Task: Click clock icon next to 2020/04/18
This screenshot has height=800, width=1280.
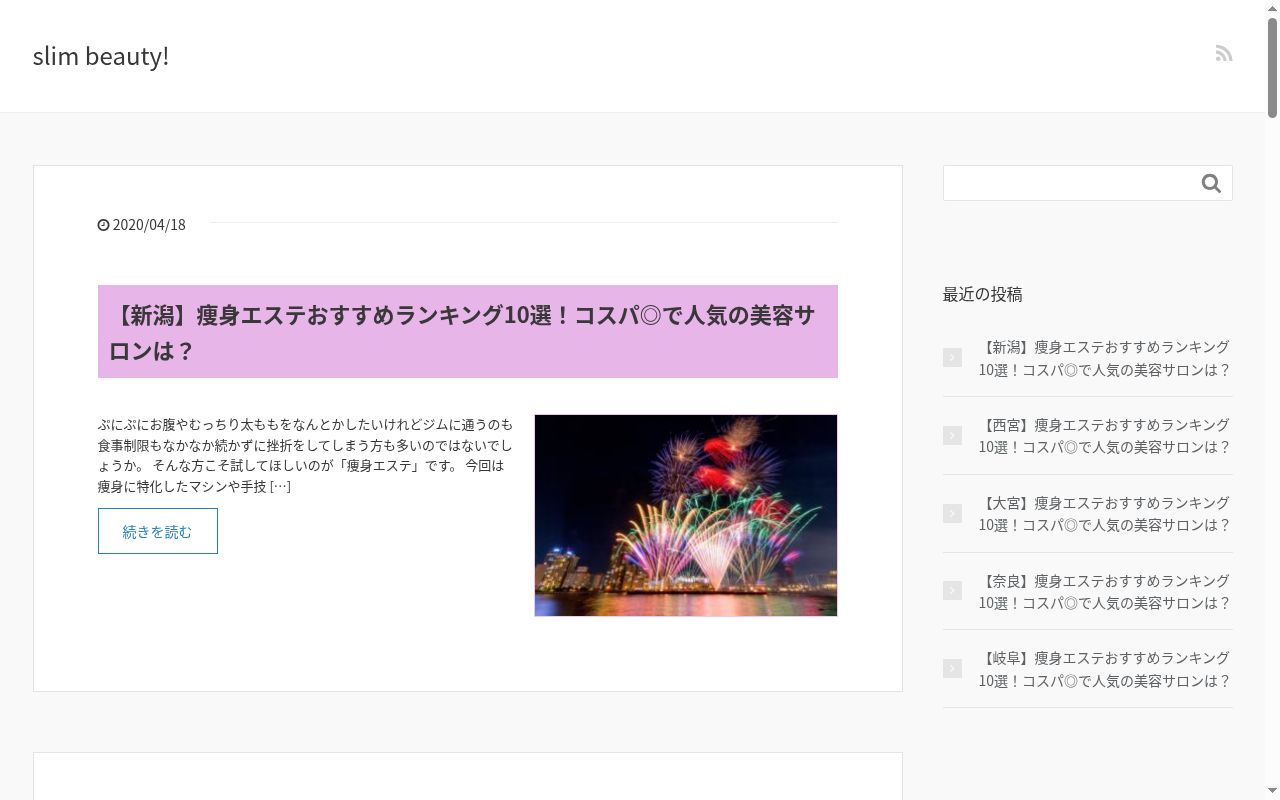Action: tap(103, 225)
